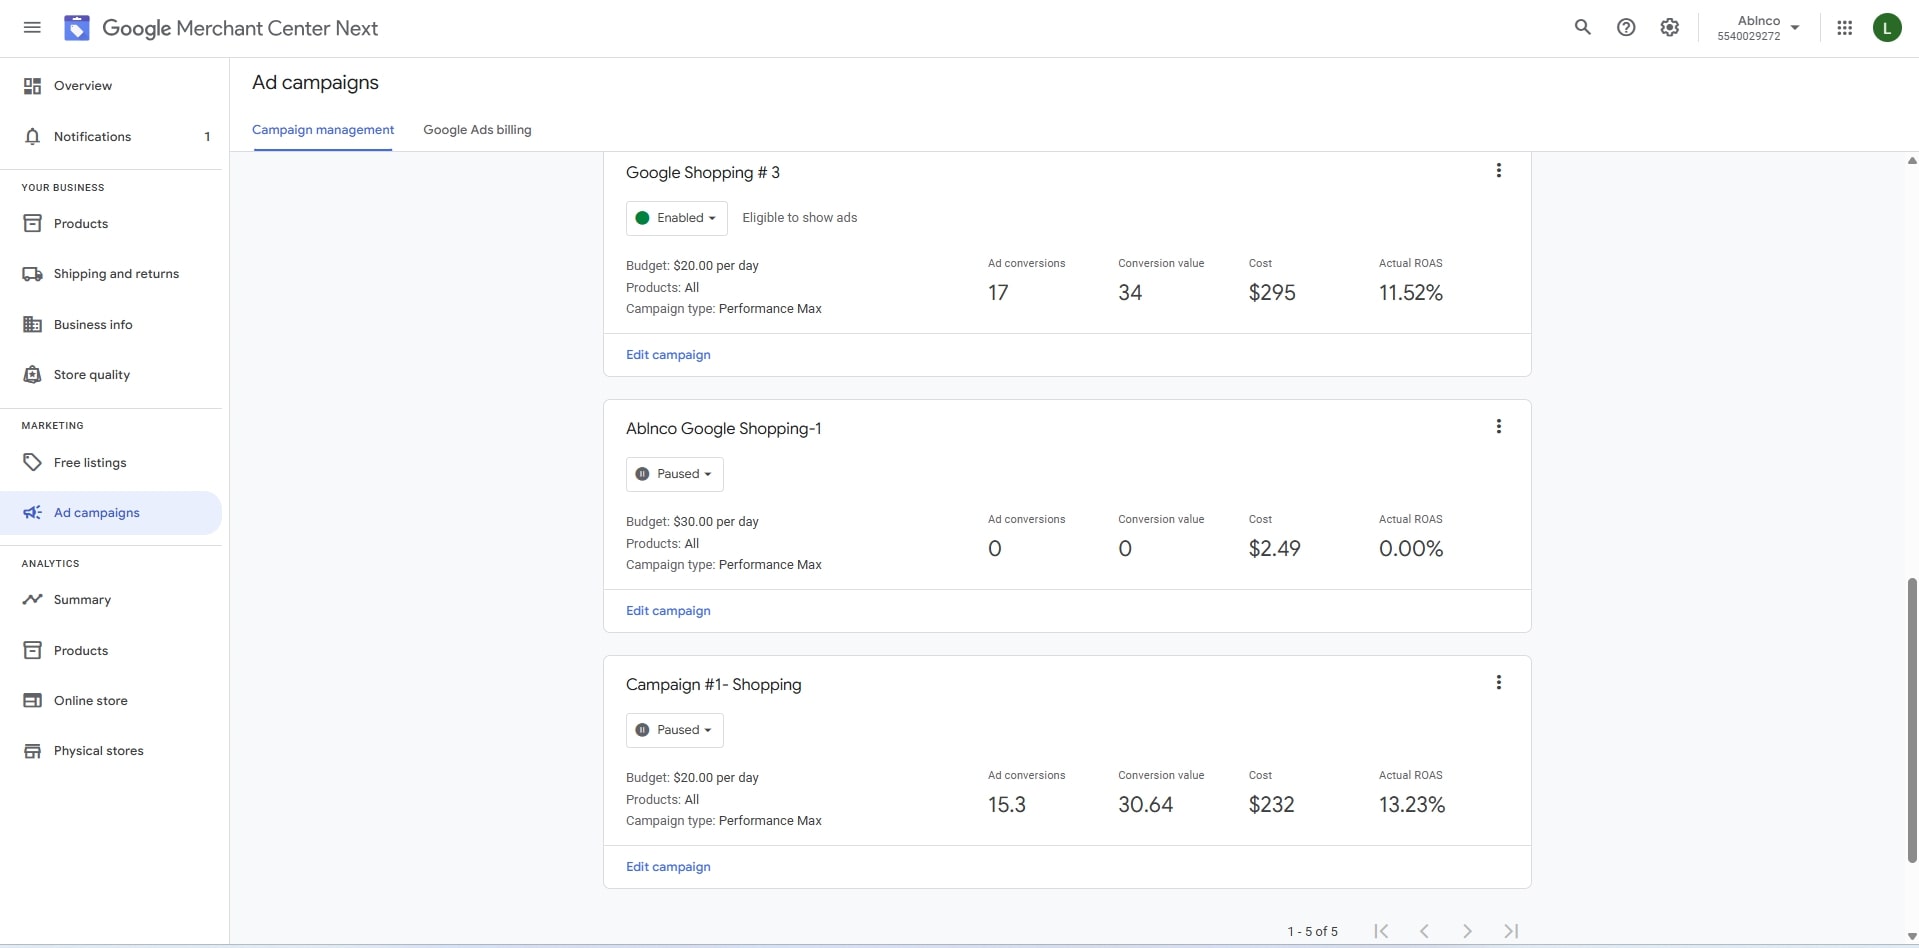The image size is (1919, 948).
Task: Click the Physical stores storefront icon
Action: 33,751
